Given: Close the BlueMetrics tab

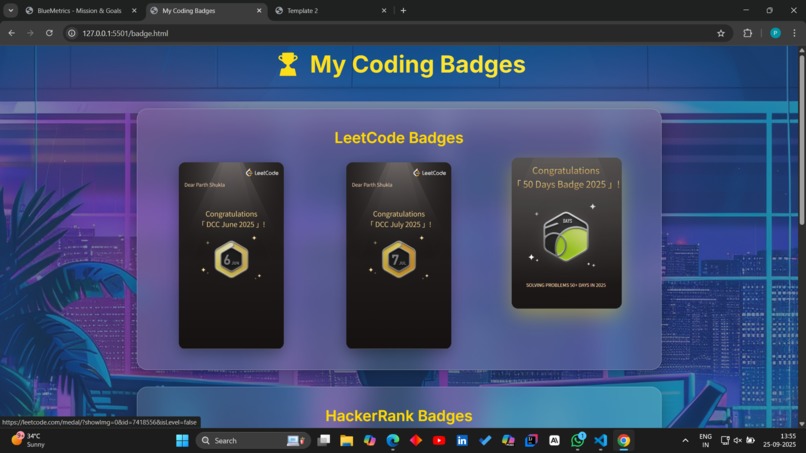Looking at the screenshot, I should pyautogui.click(x=134, y=10).
